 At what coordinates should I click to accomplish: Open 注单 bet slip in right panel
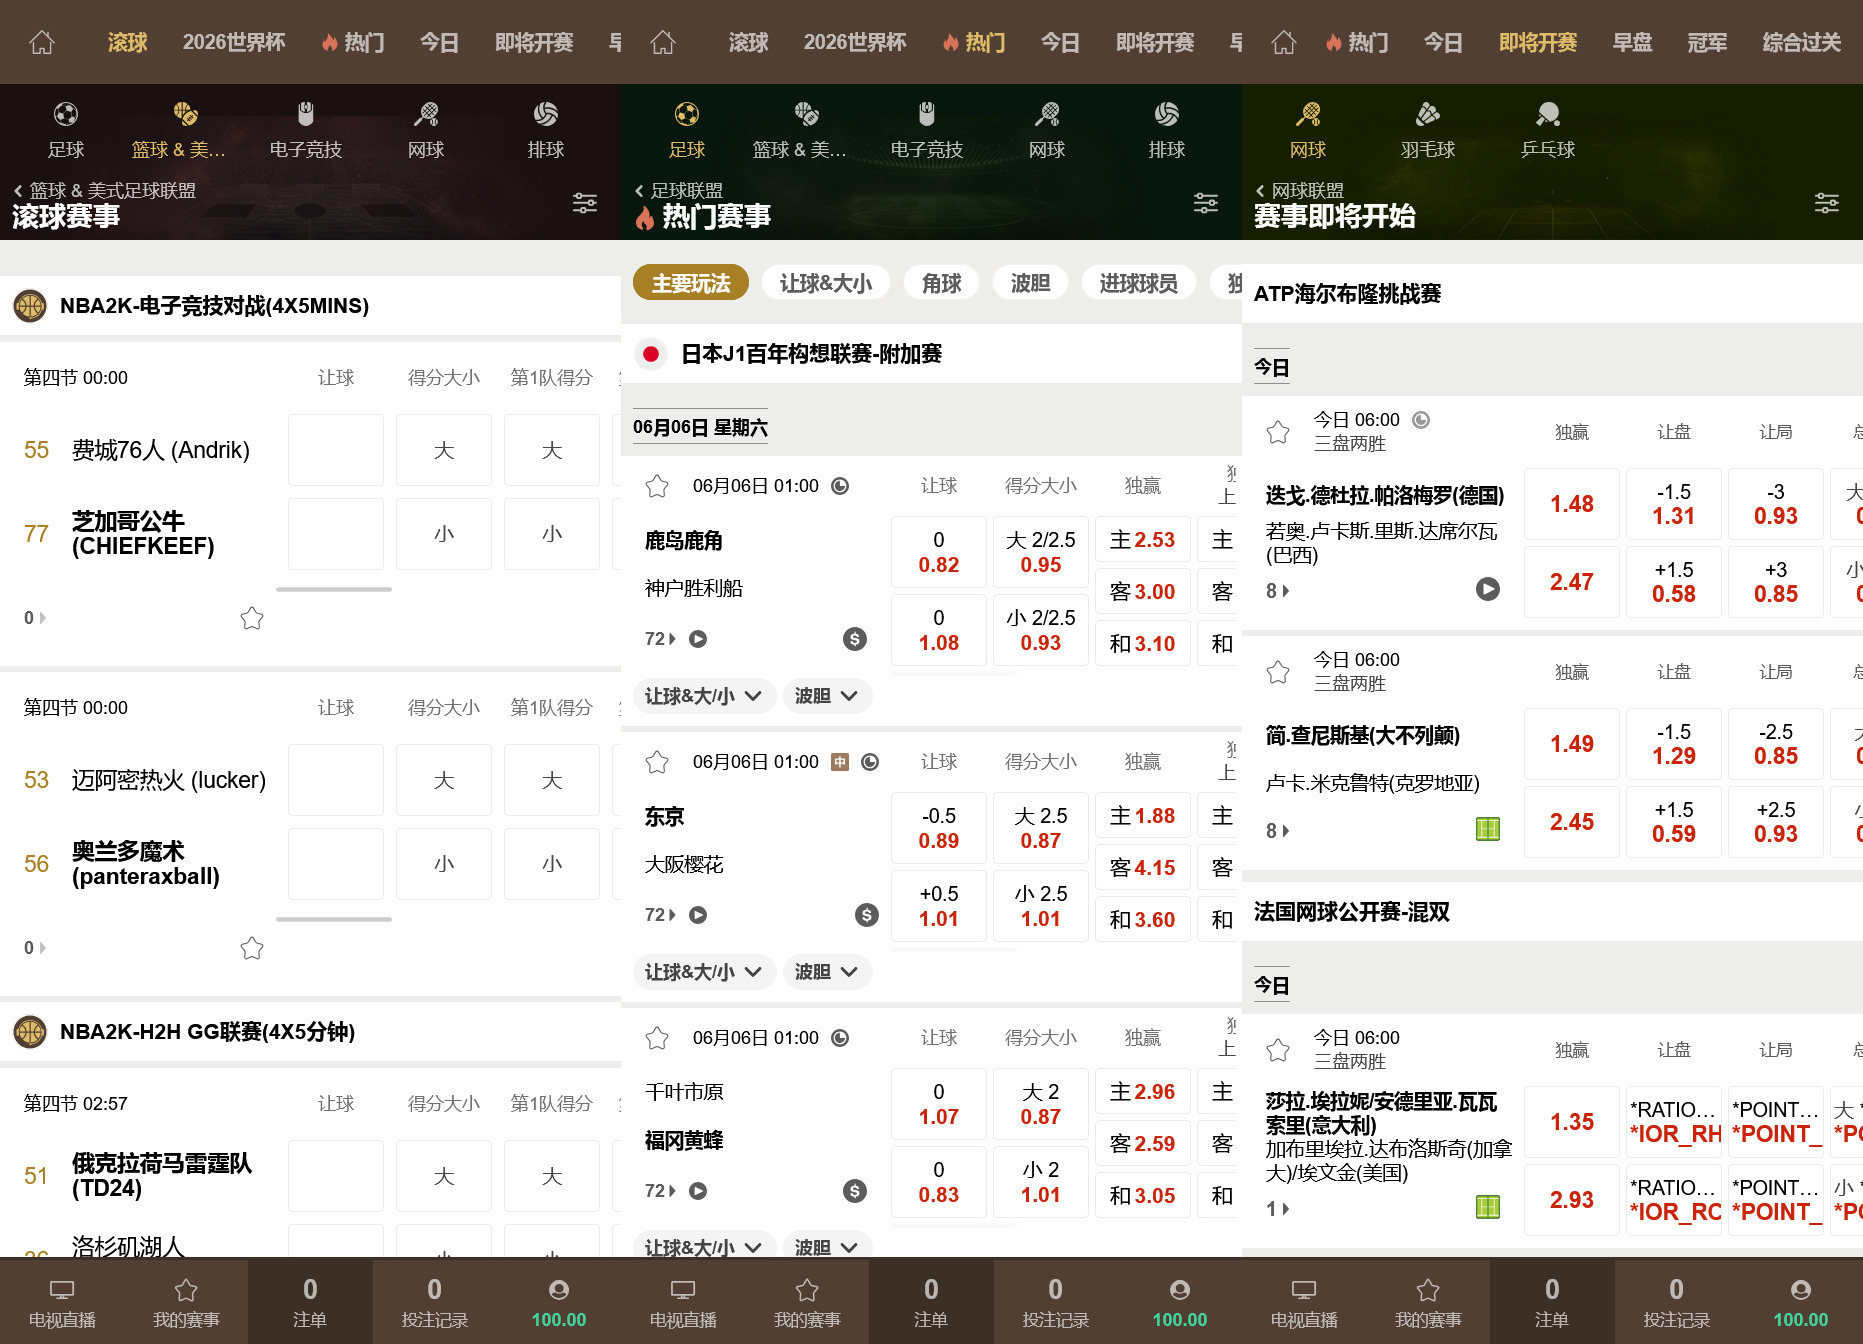(x=1552, y=1302)
